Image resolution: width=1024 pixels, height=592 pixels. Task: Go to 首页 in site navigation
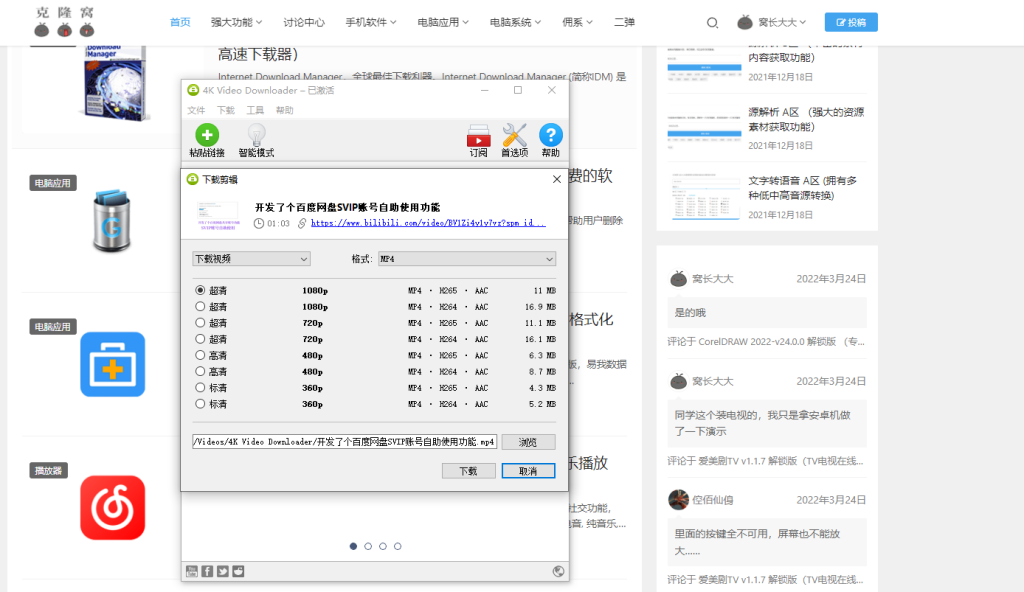(x=180, y=22)
